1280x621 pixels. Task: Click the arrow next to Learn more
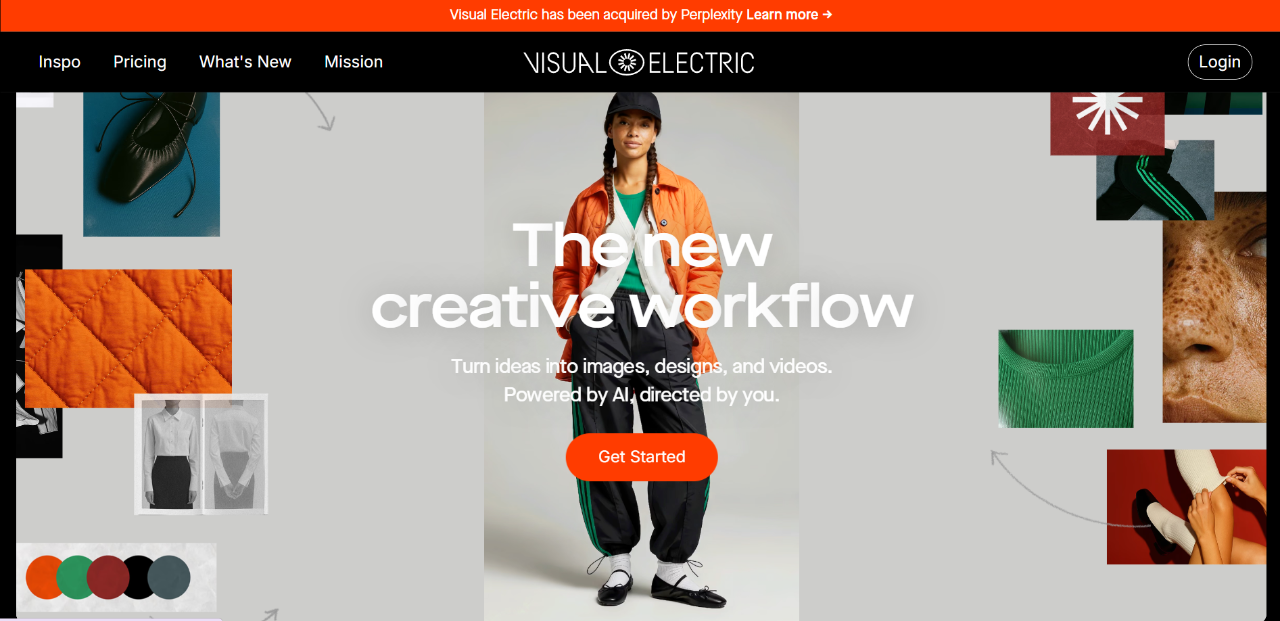click(x=827, y=15)
